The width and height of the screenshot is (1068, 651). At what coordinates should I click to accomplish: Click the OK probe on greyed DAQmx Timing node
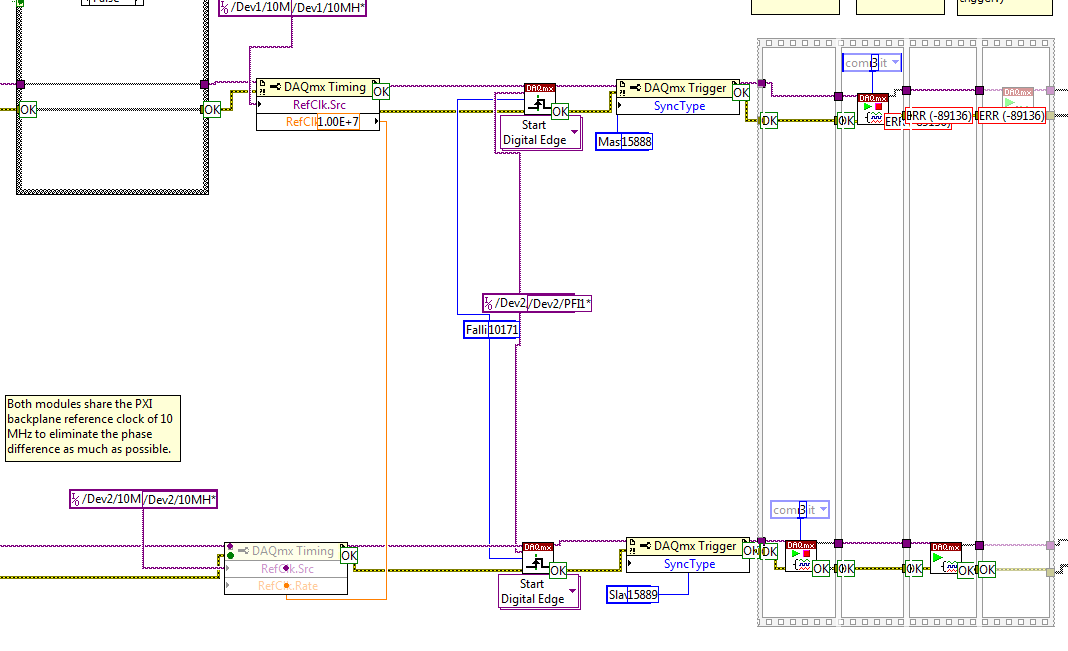pyautogui.click(x=349, y=555)
